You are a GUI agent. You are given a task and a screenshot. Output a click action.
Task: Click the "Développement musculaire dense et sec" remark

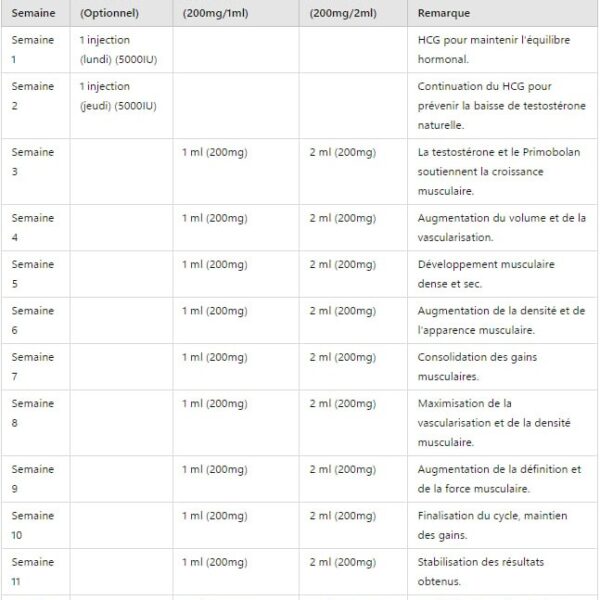coord(485,274)
